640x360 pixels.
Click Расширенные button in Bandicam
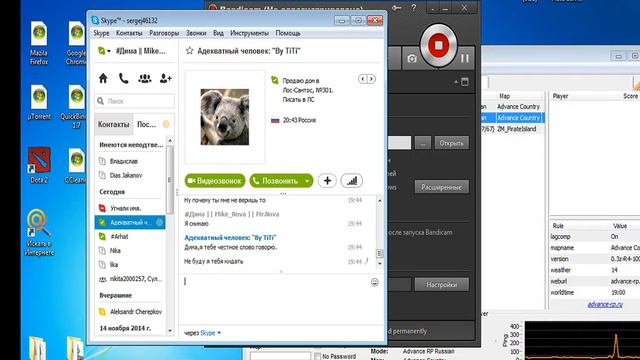coord(442,187)
